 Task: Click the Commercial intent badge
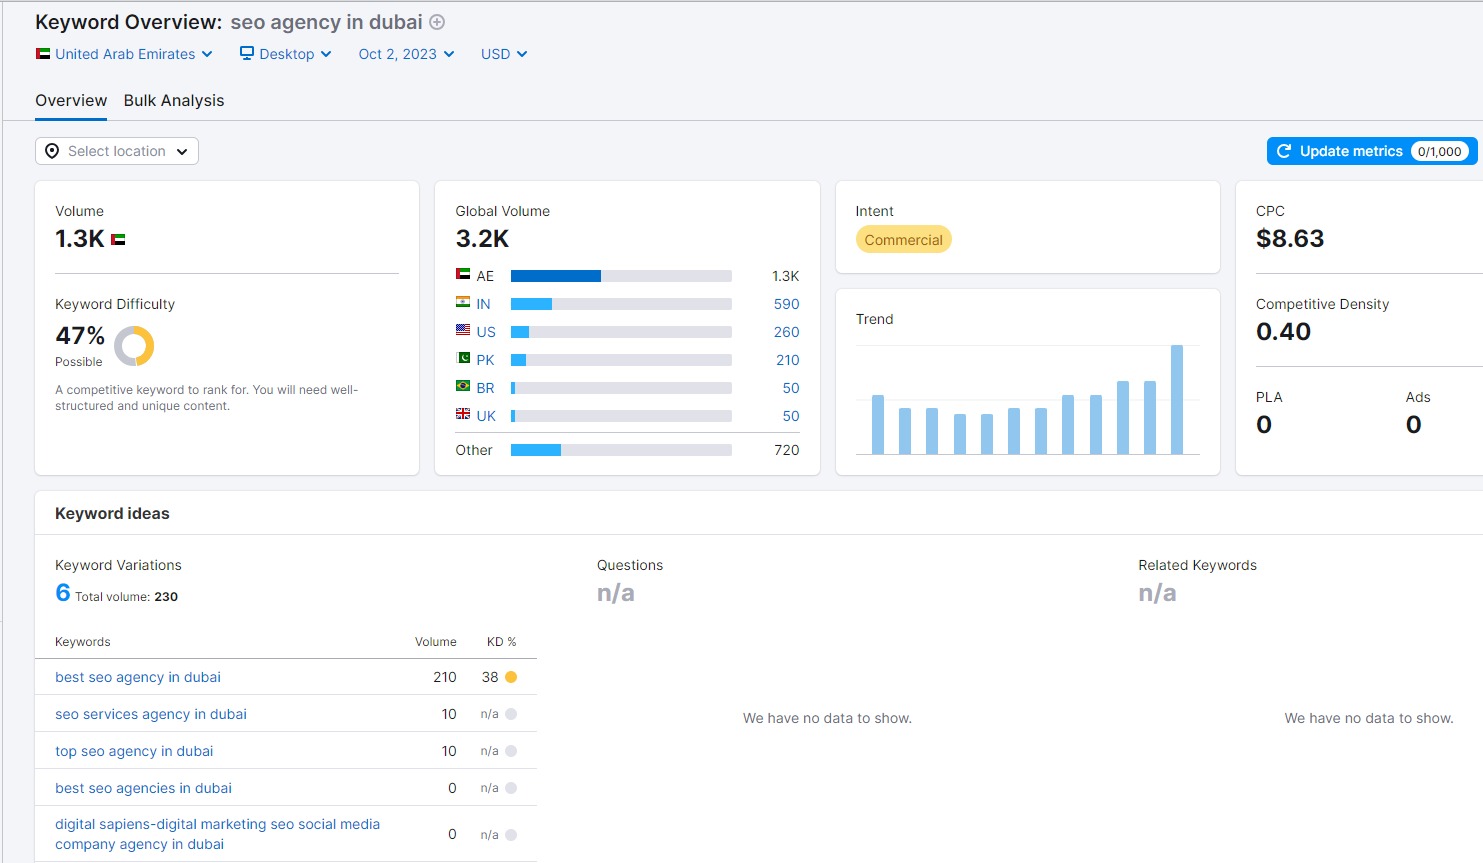(903, 240)
